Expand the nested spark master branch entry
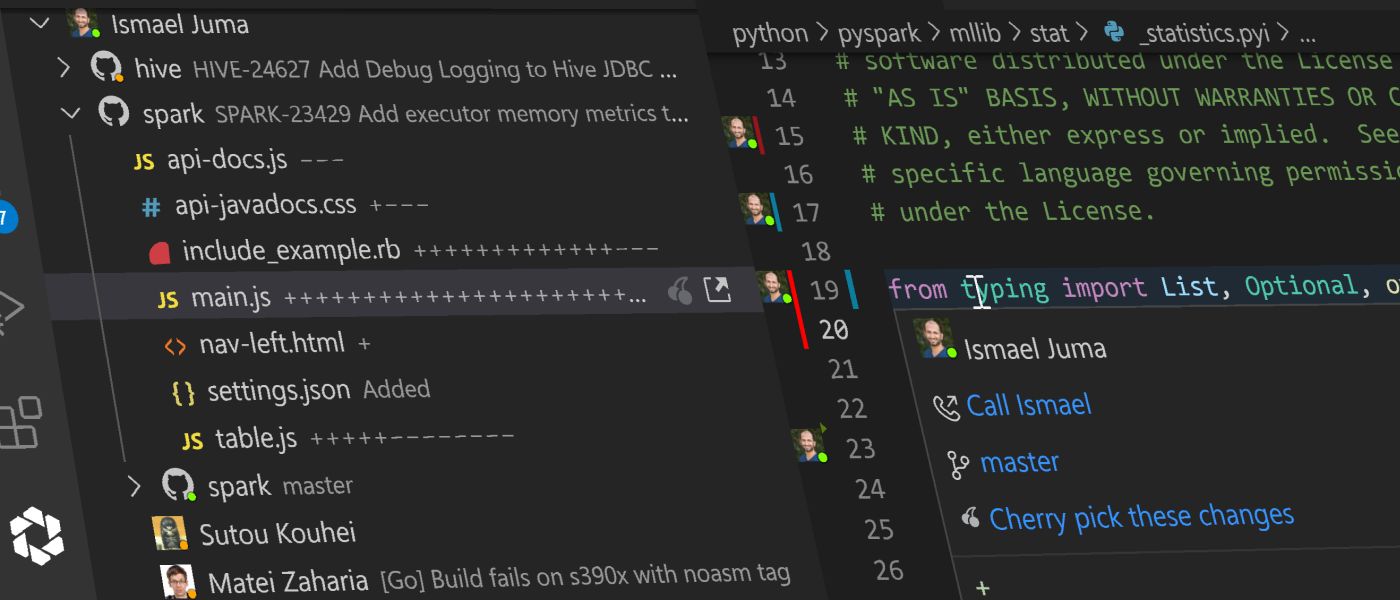The image size is (1400, 600). (134, 486)
